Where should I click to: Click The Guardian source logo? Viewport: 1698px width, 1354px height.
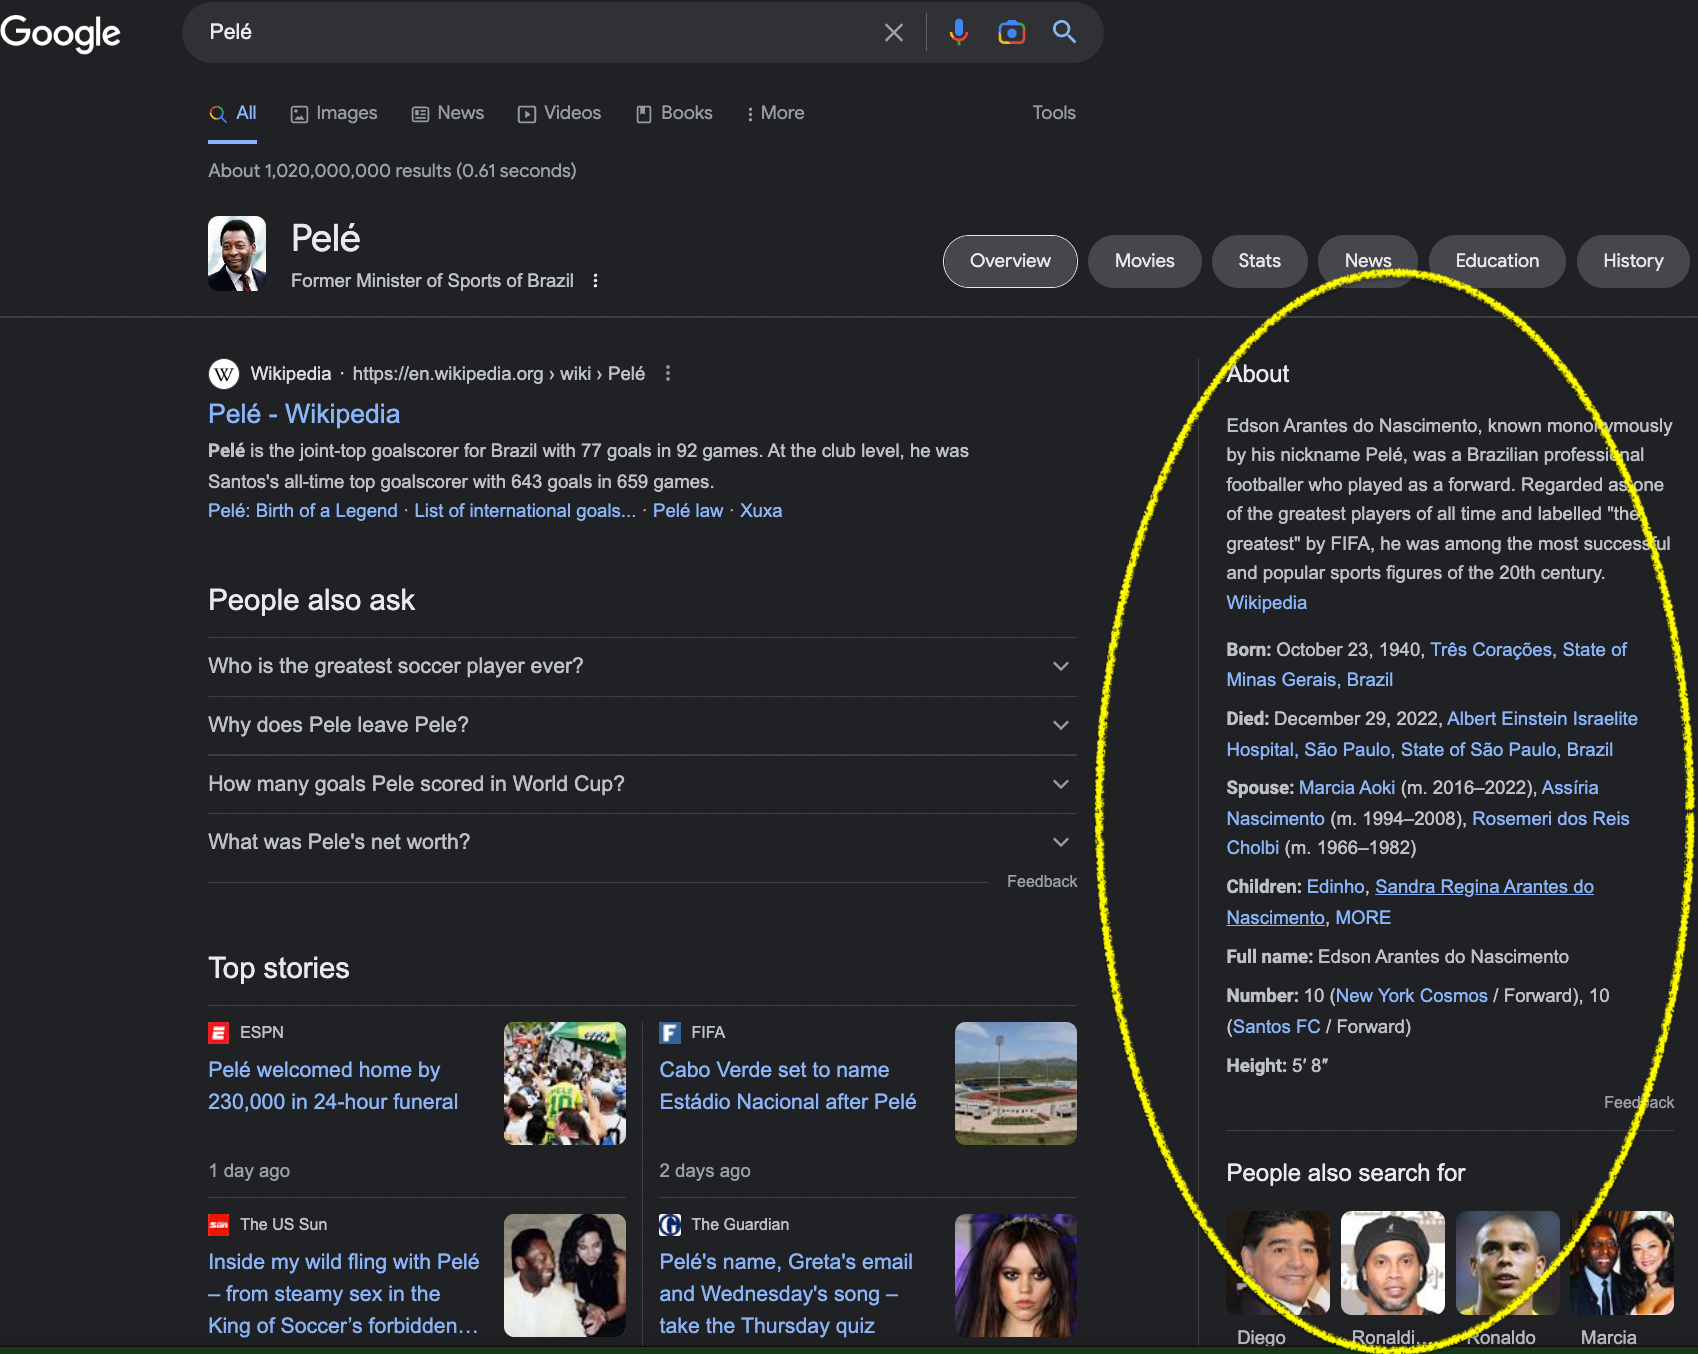point(670,1224)
